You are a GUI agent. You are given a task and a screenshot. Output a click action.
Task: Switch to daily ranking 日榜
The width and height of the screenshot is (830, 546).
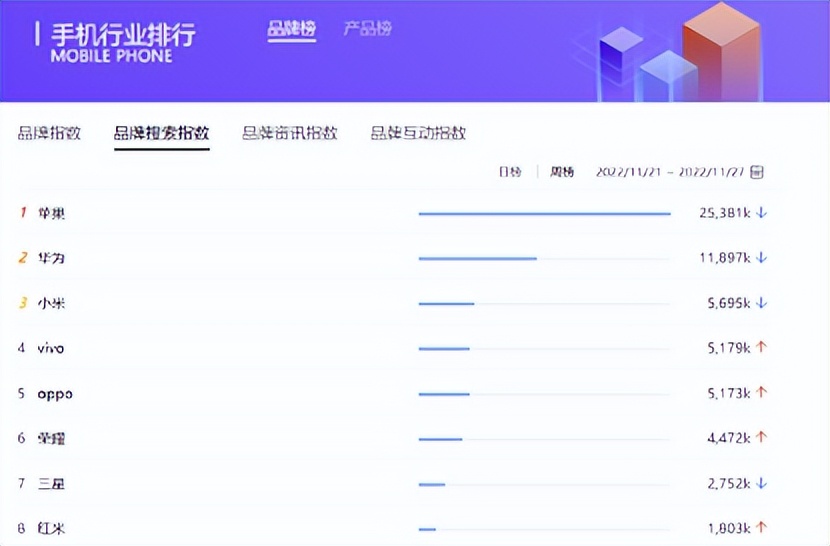click(510, 172)
